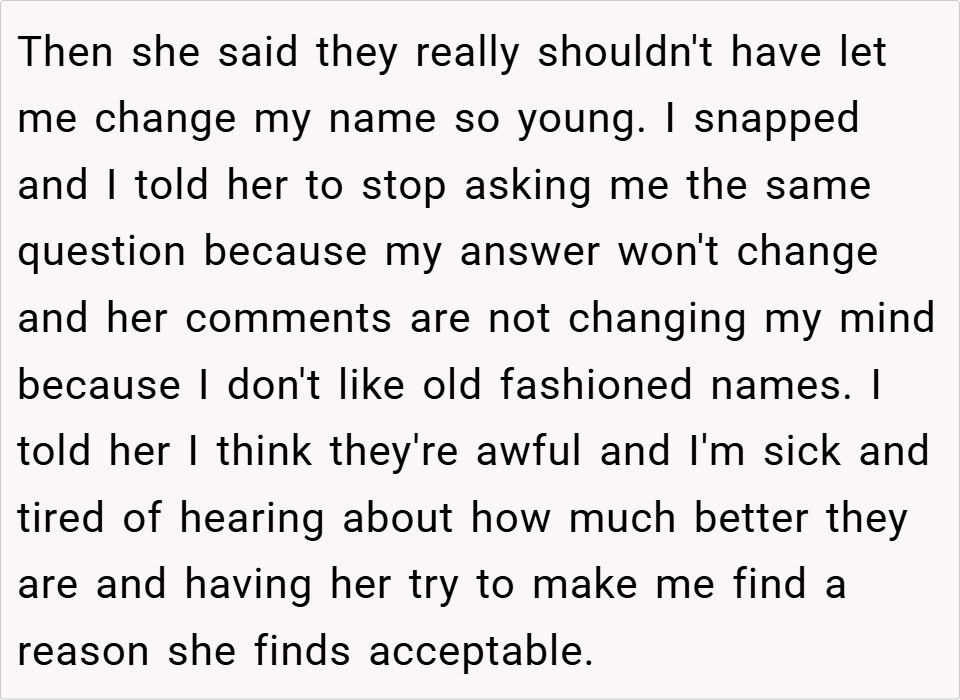Click the word "comments"
Viewport: 960px width, 700px height.
289,319
